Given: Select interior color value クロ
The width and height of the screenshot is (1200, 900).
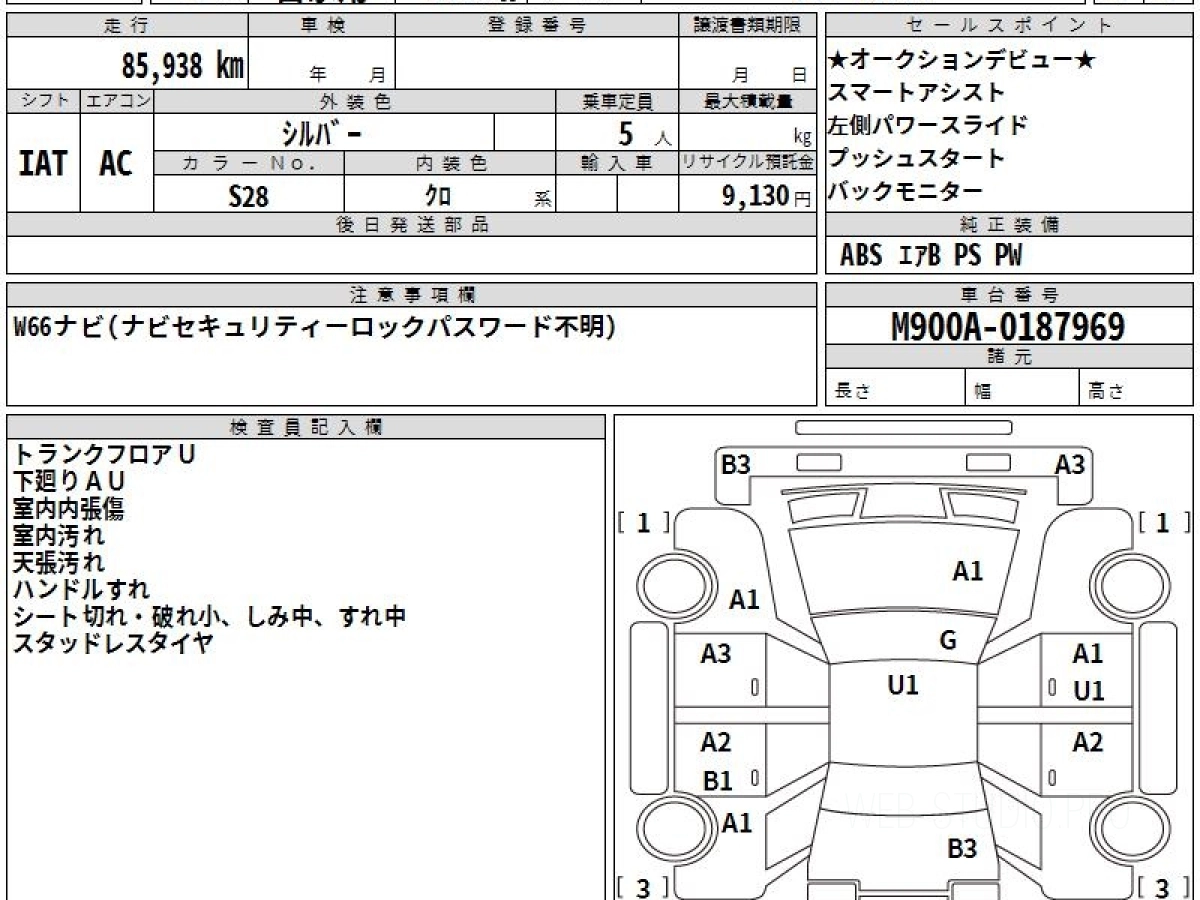Looking at the screenshot, I should [x=438, y=196].
